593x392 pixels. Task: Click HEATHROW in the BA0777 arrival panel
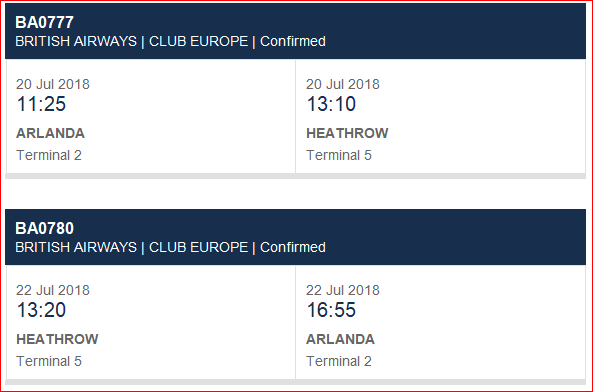[347, 133]
